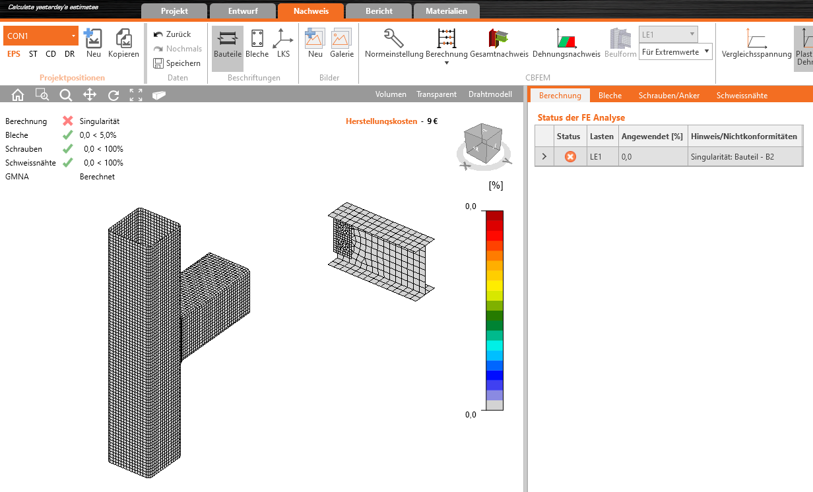Click the Speichern button
This screenshot has width=813, height=492.
point(177,63)
